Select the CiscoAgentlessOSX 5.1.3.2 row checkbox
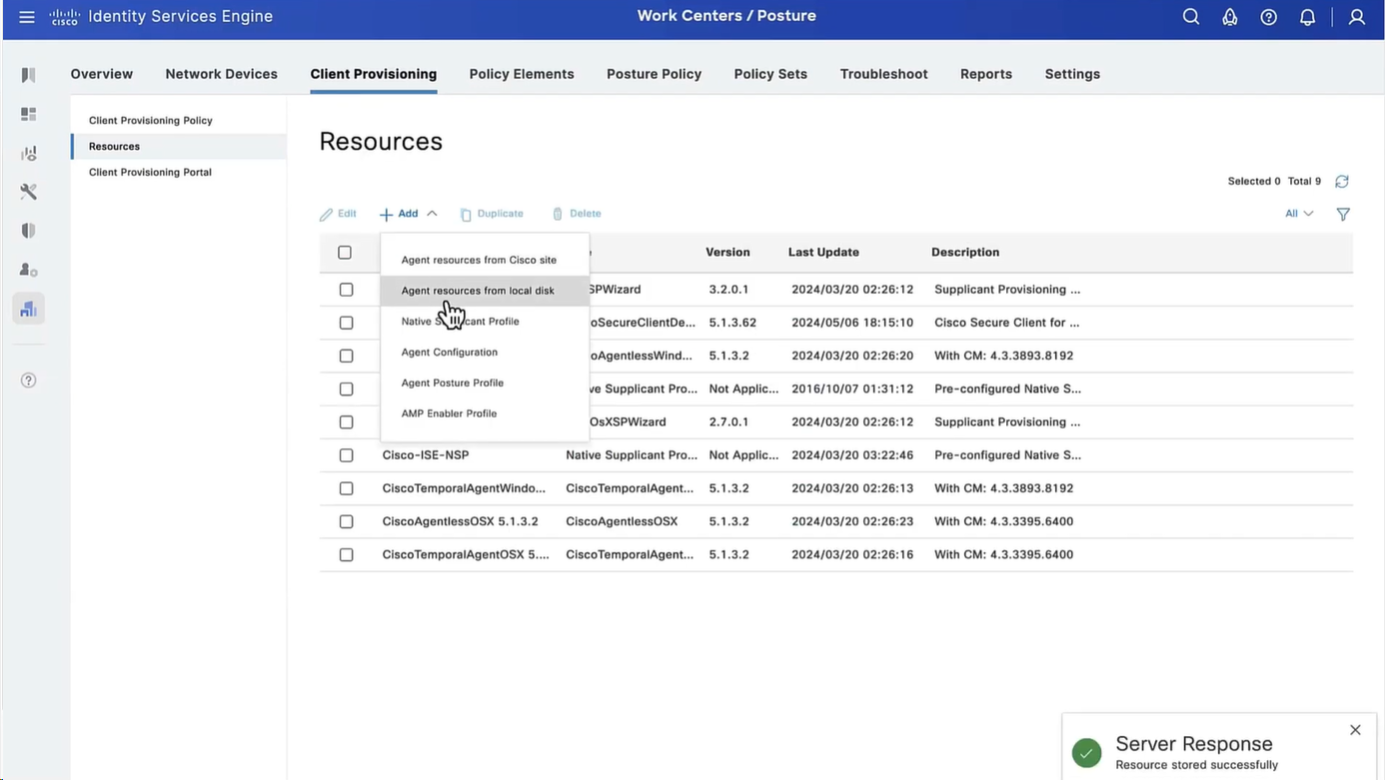 coord(346,522)
